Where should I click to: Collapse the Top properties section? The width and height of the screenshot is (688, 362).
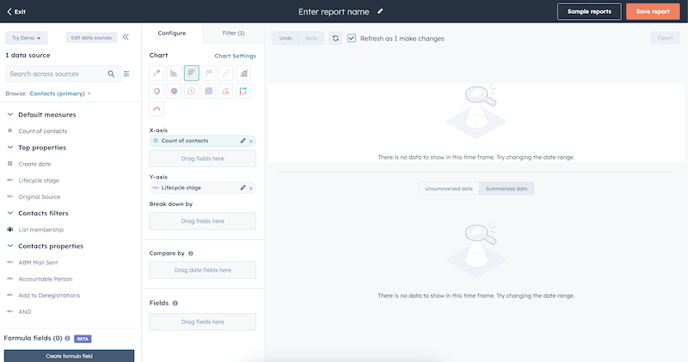(10, 147)
